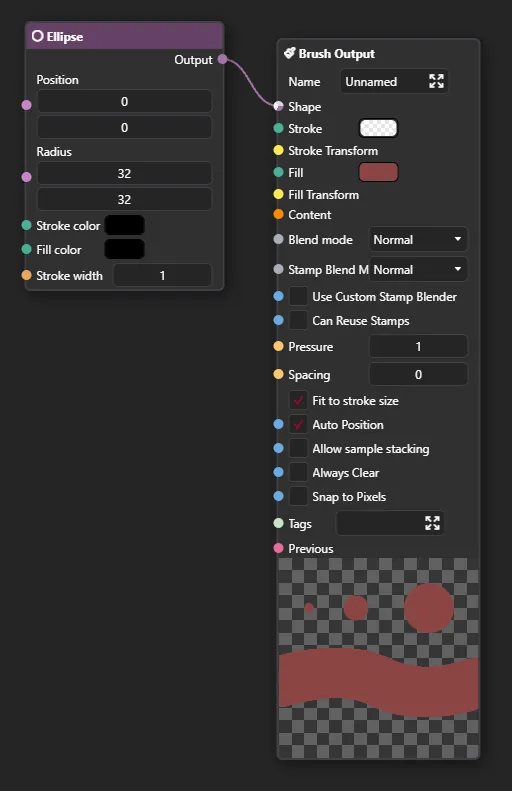Enable Allow sample stacking checkbox
This screenshot has width=512, height=791.
coord(298,448)
